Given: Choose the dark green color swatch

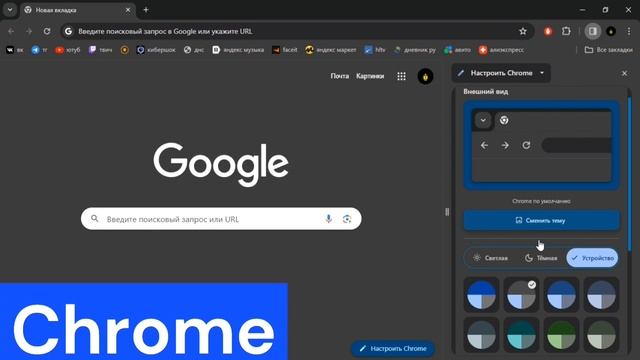Looking at the screenshot, I should (x=561, y=335).
